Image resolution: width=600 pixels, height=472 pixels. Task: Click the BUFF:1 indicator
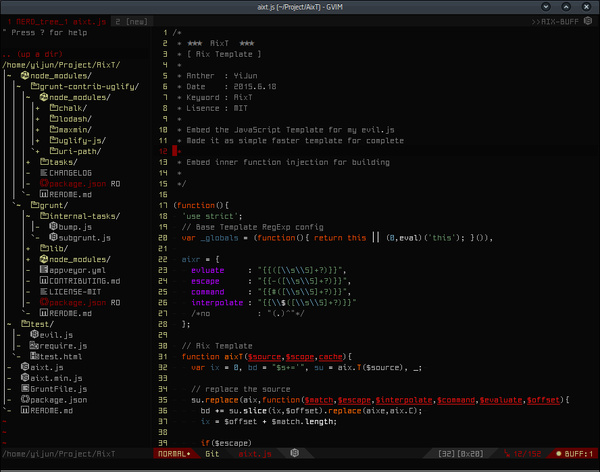574,454
